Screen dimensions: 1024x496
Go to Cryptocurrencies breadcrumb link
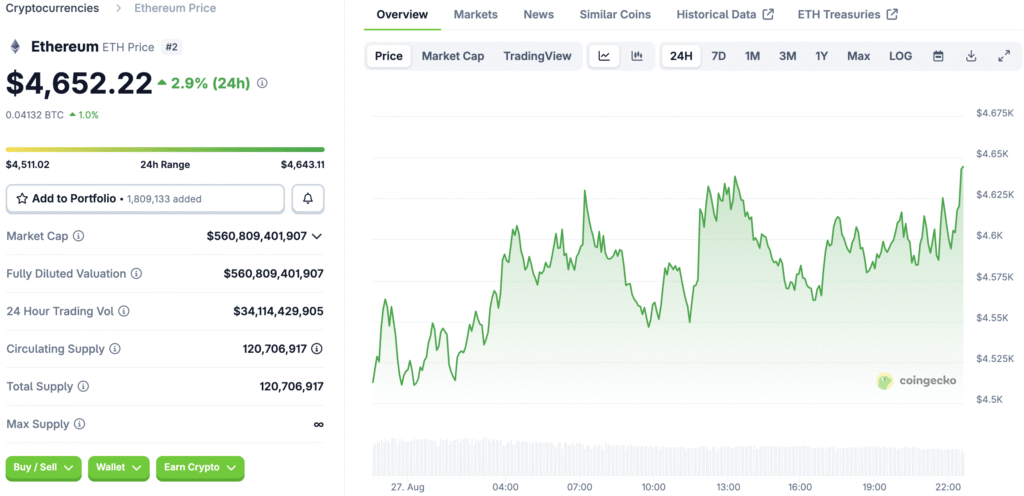pos(52,8)
